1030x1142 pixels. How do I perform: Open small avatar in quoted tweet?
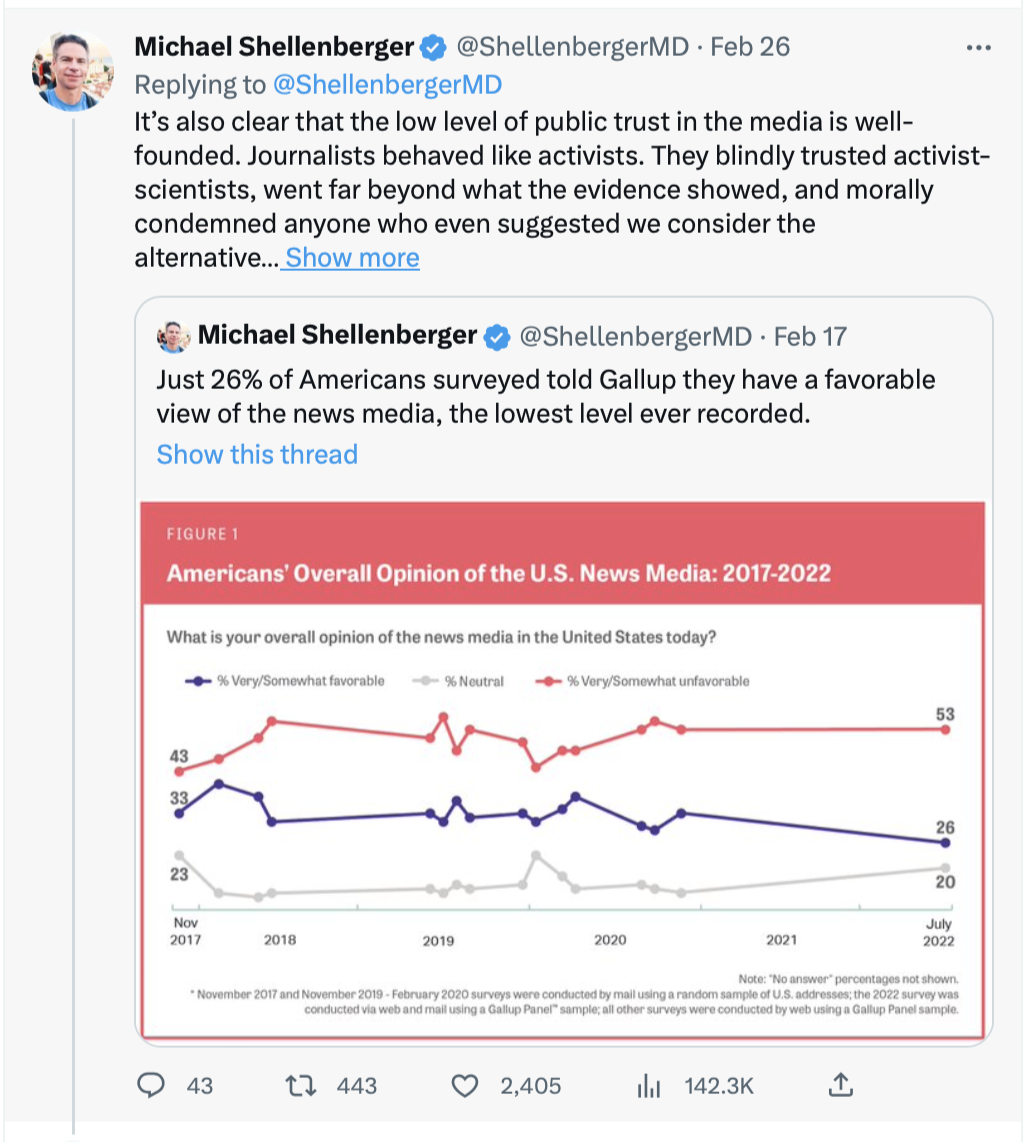173,336
